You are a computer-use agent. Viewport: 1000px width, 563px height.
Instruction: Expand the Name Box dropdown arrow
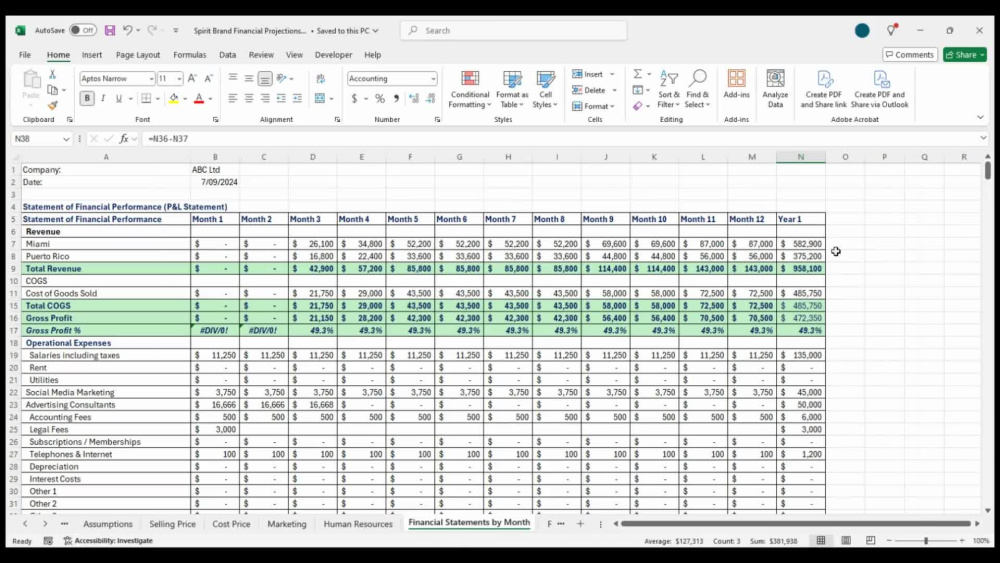pyautogui.click(x=66, y=138)
